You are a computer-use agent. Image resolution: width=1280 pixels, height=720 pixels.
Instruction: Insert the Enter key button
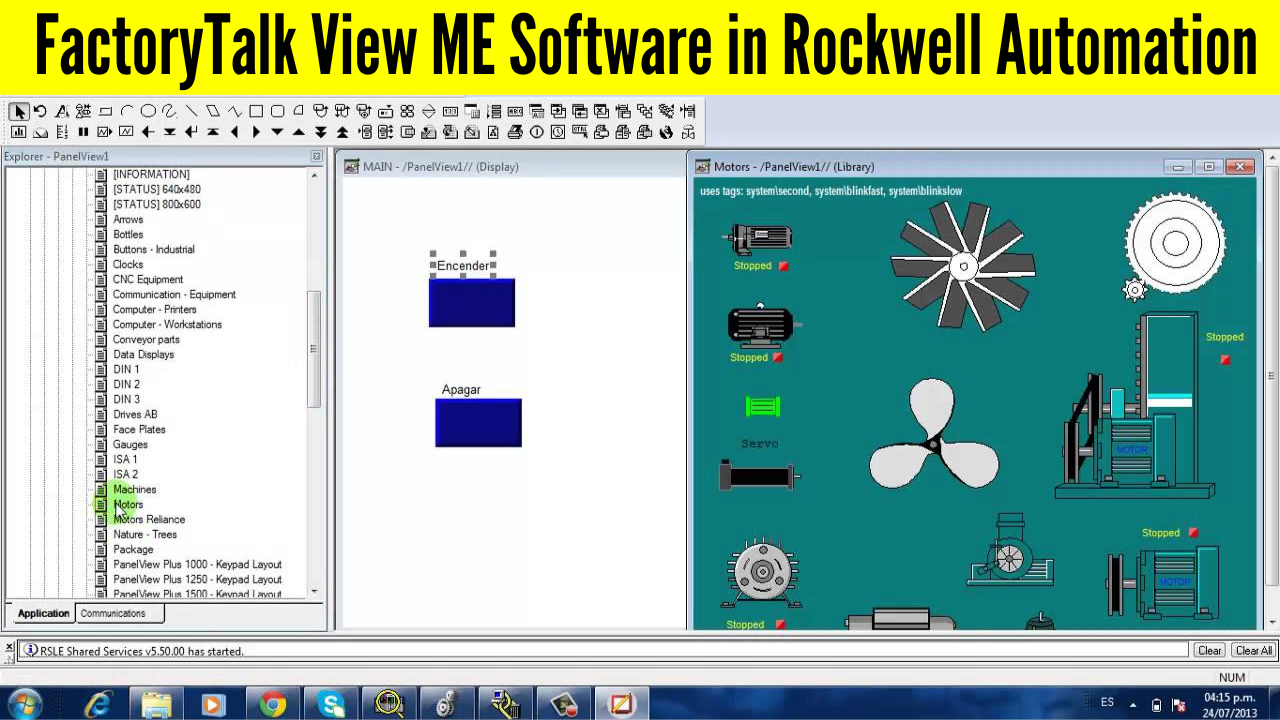pos(191,132)
